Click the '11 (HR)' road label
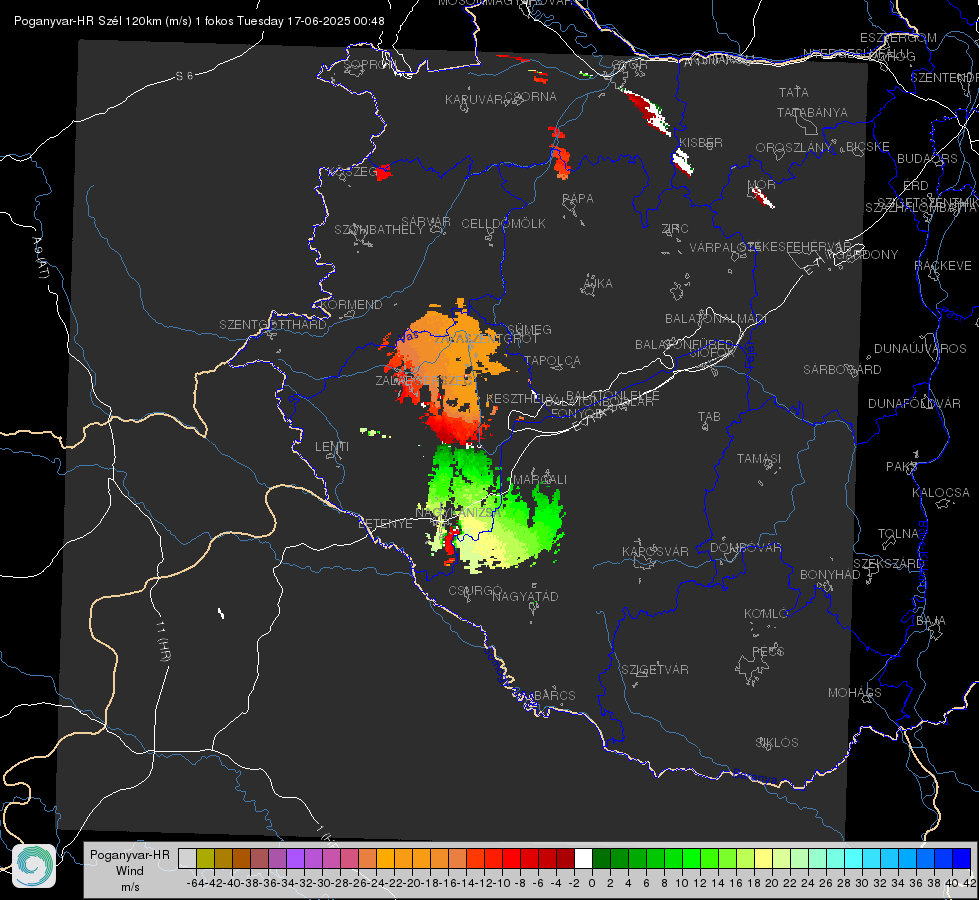 pyautogui.click(x=164, y=641)
